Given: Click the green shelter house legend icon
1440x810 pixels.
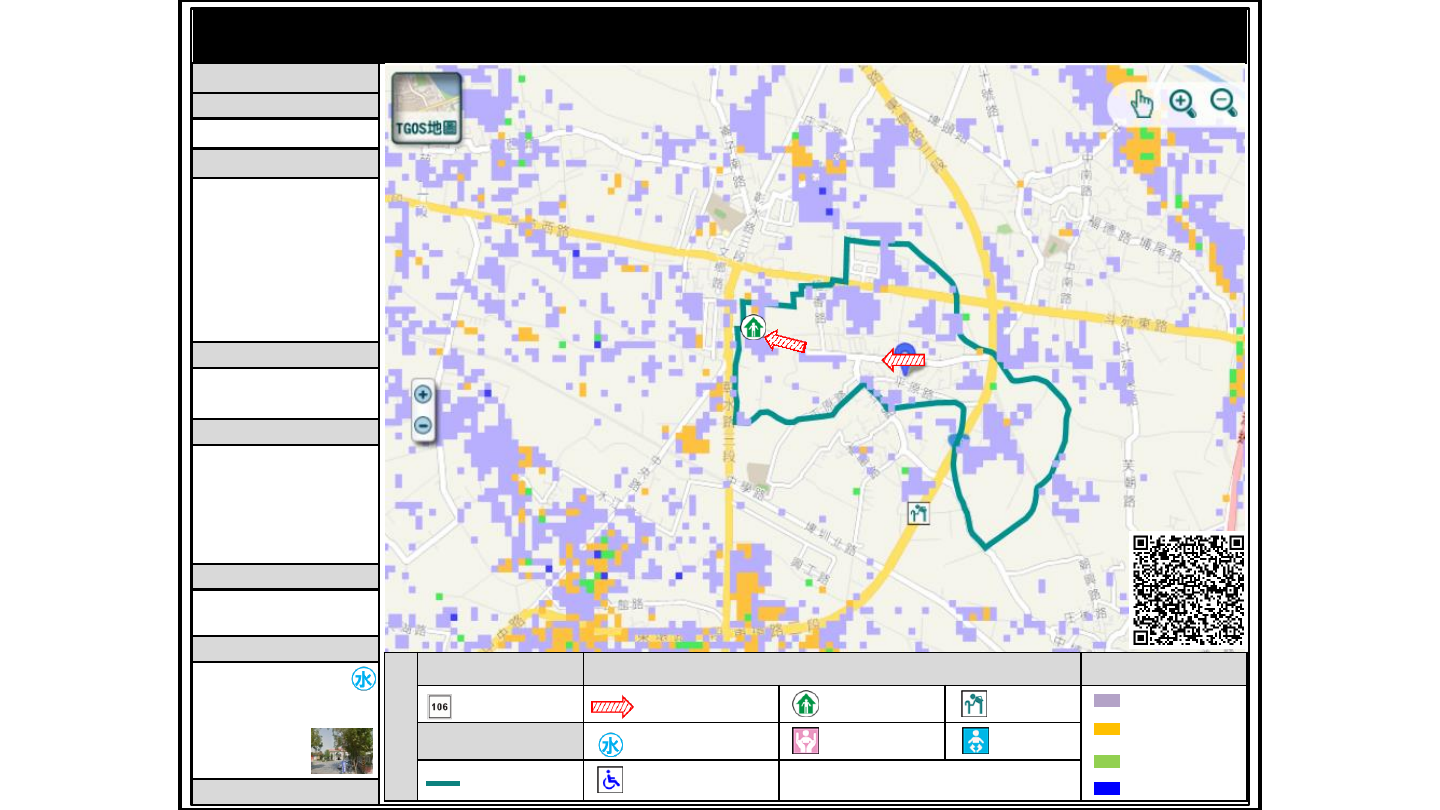Looking at the screenshot, I should 805,704.
